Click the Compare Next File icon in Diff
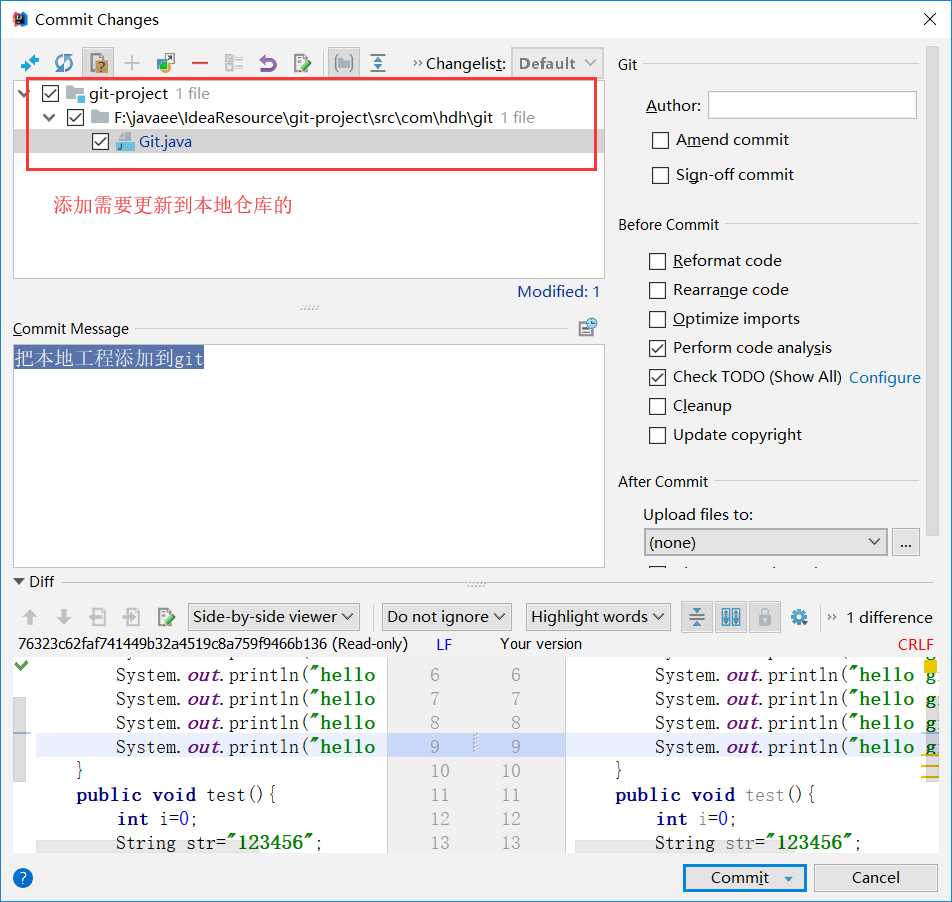This screenshot has height=902, width=952. [x=132, y=617]
